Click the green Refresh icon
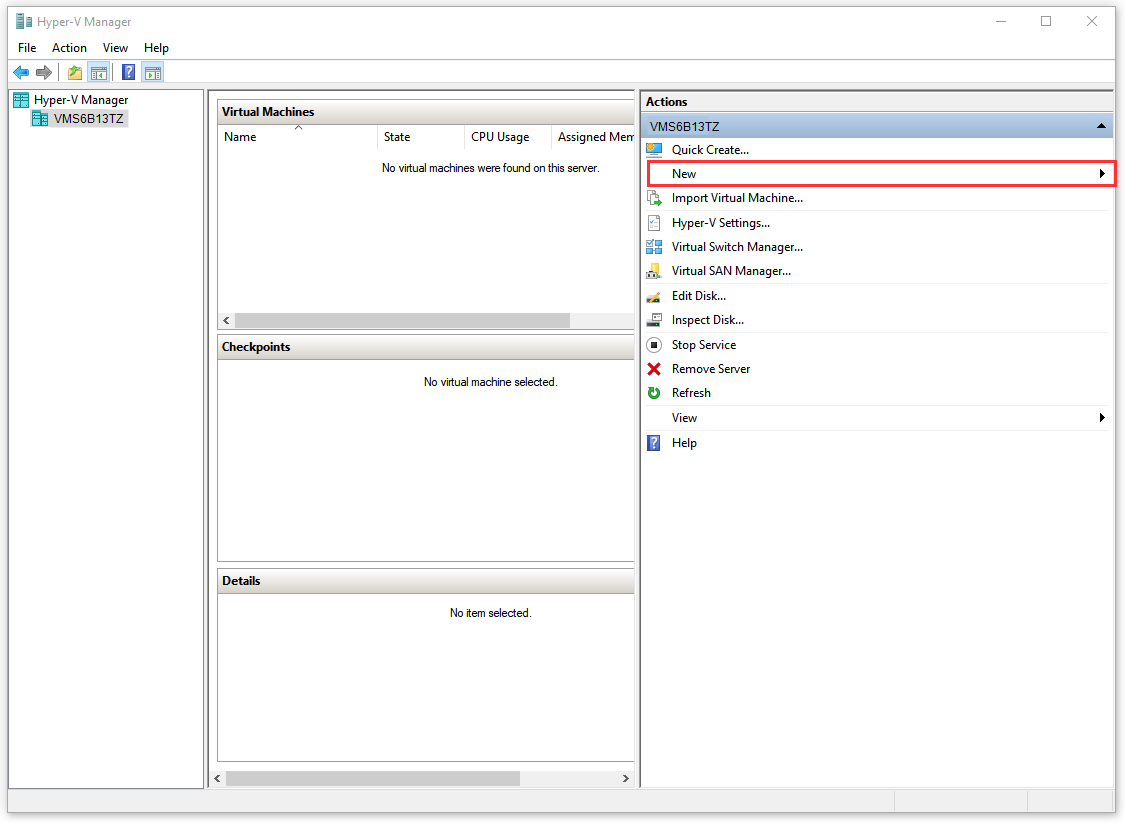 (x=654, y=392)
